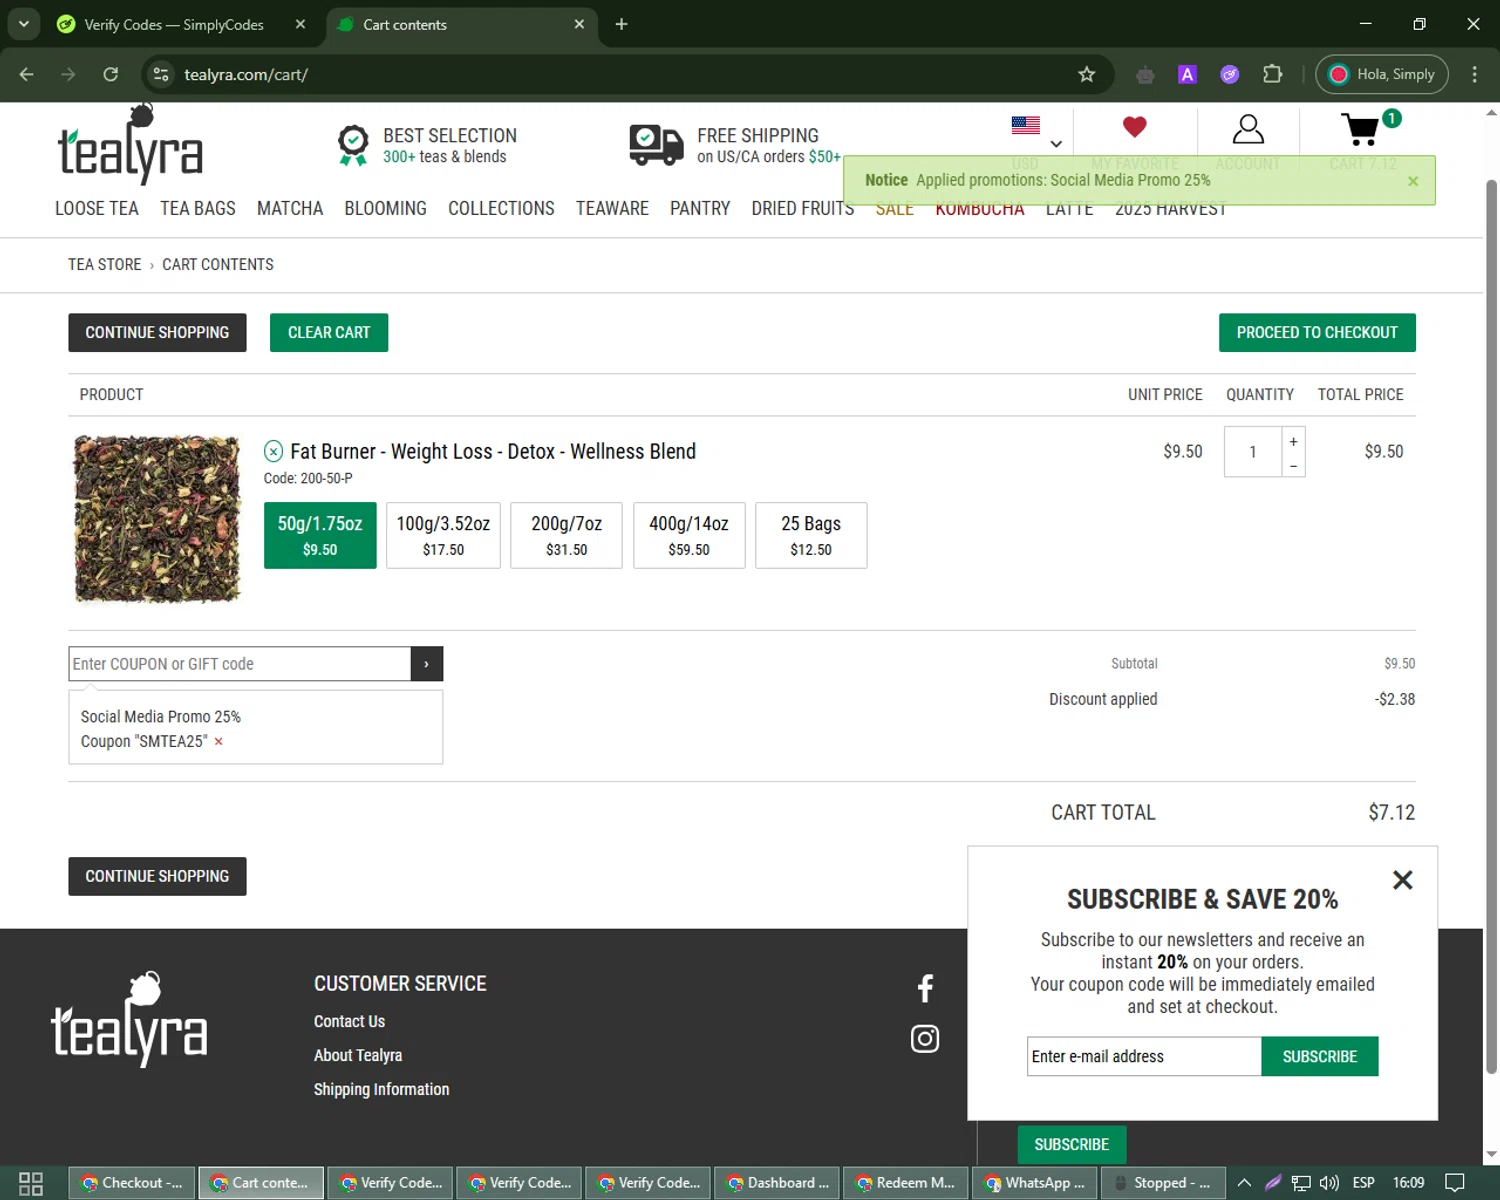Click the bottom Continue Shopping button
1500x1200 pixels.
coord(157,876)
